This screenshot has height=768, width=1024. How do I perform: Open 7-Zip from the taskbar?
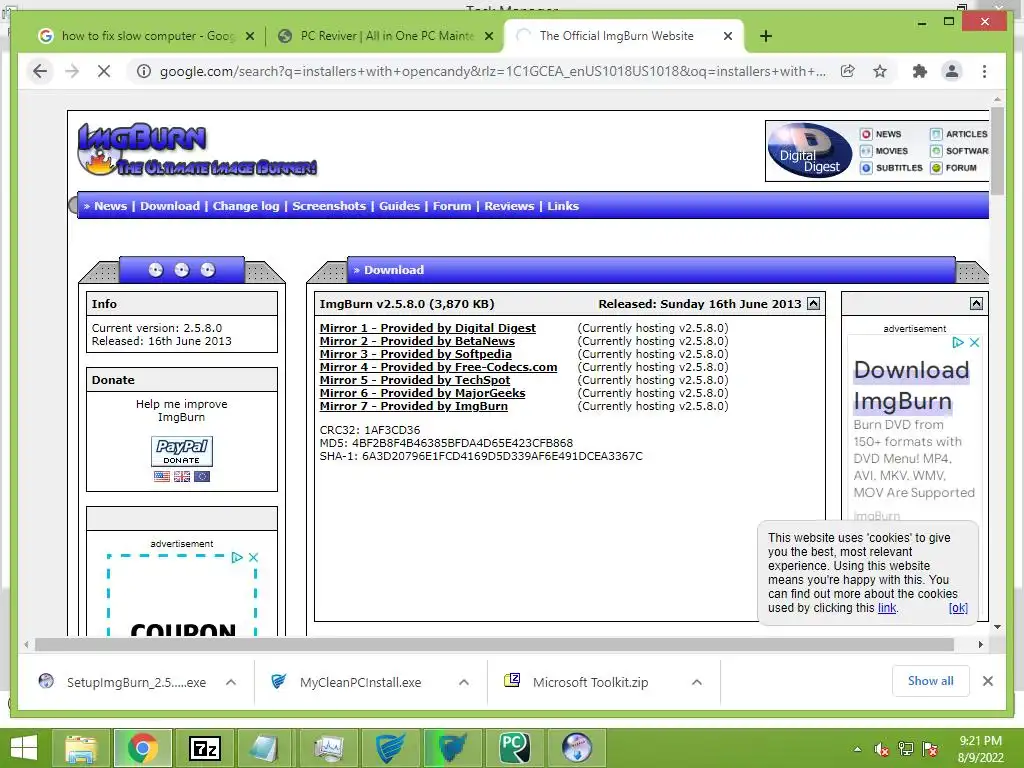(205, 748)
